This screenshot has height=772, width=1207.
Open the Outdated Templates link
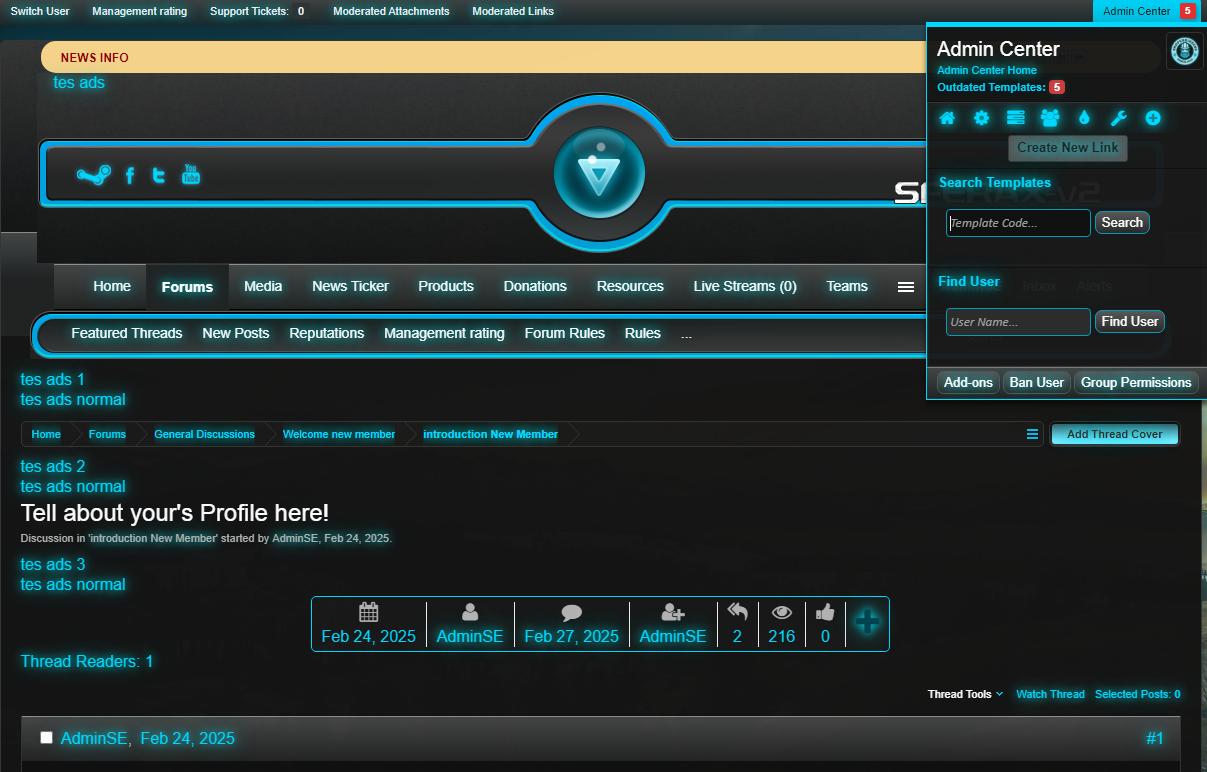1000,87
